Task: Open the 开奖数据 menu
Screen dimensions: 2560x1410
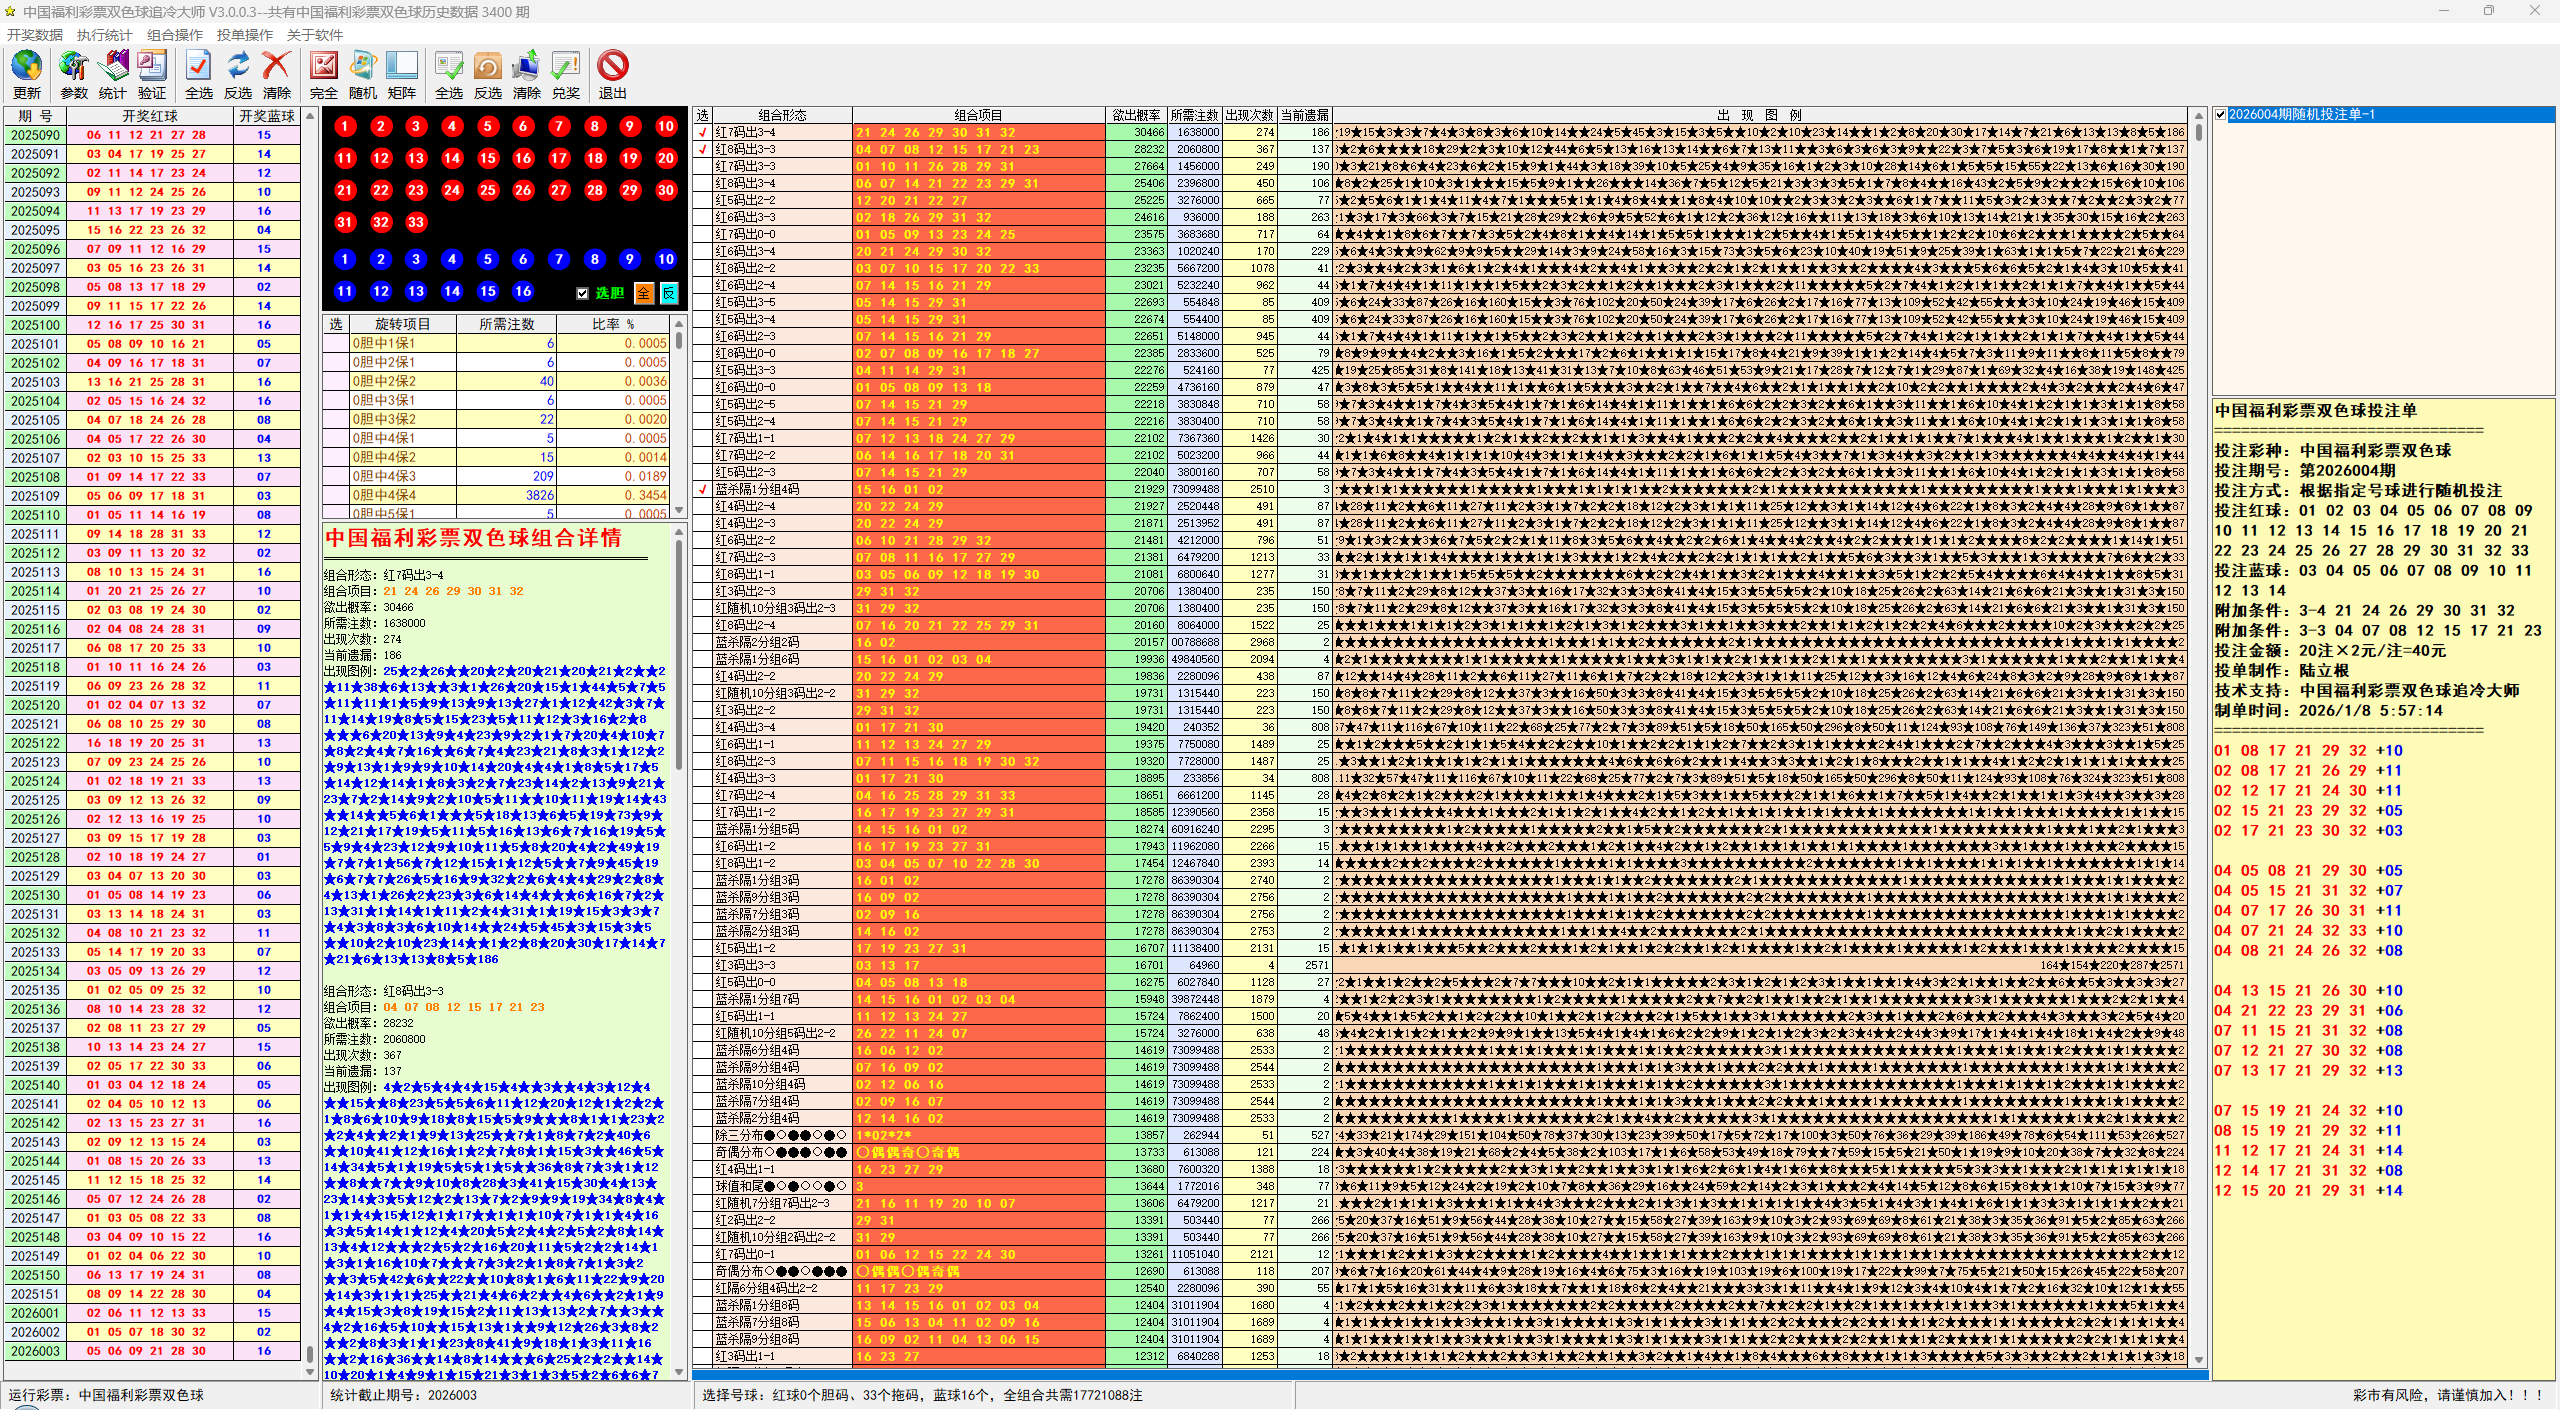Action: [34, 35]
